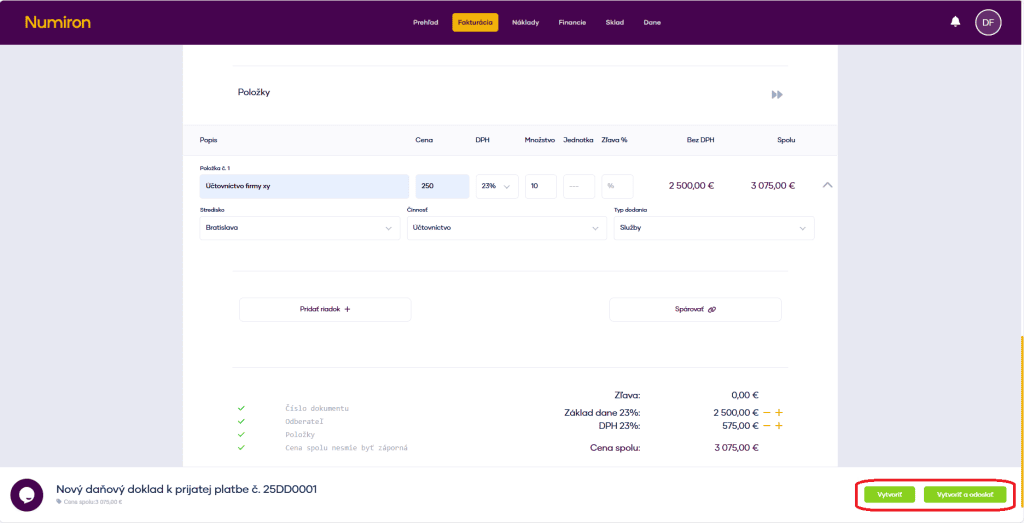This screenshot has width=1024, height=523.
Task: Click the plus icon beside Základ dane 23%
Action: click(x=778, y=412)
